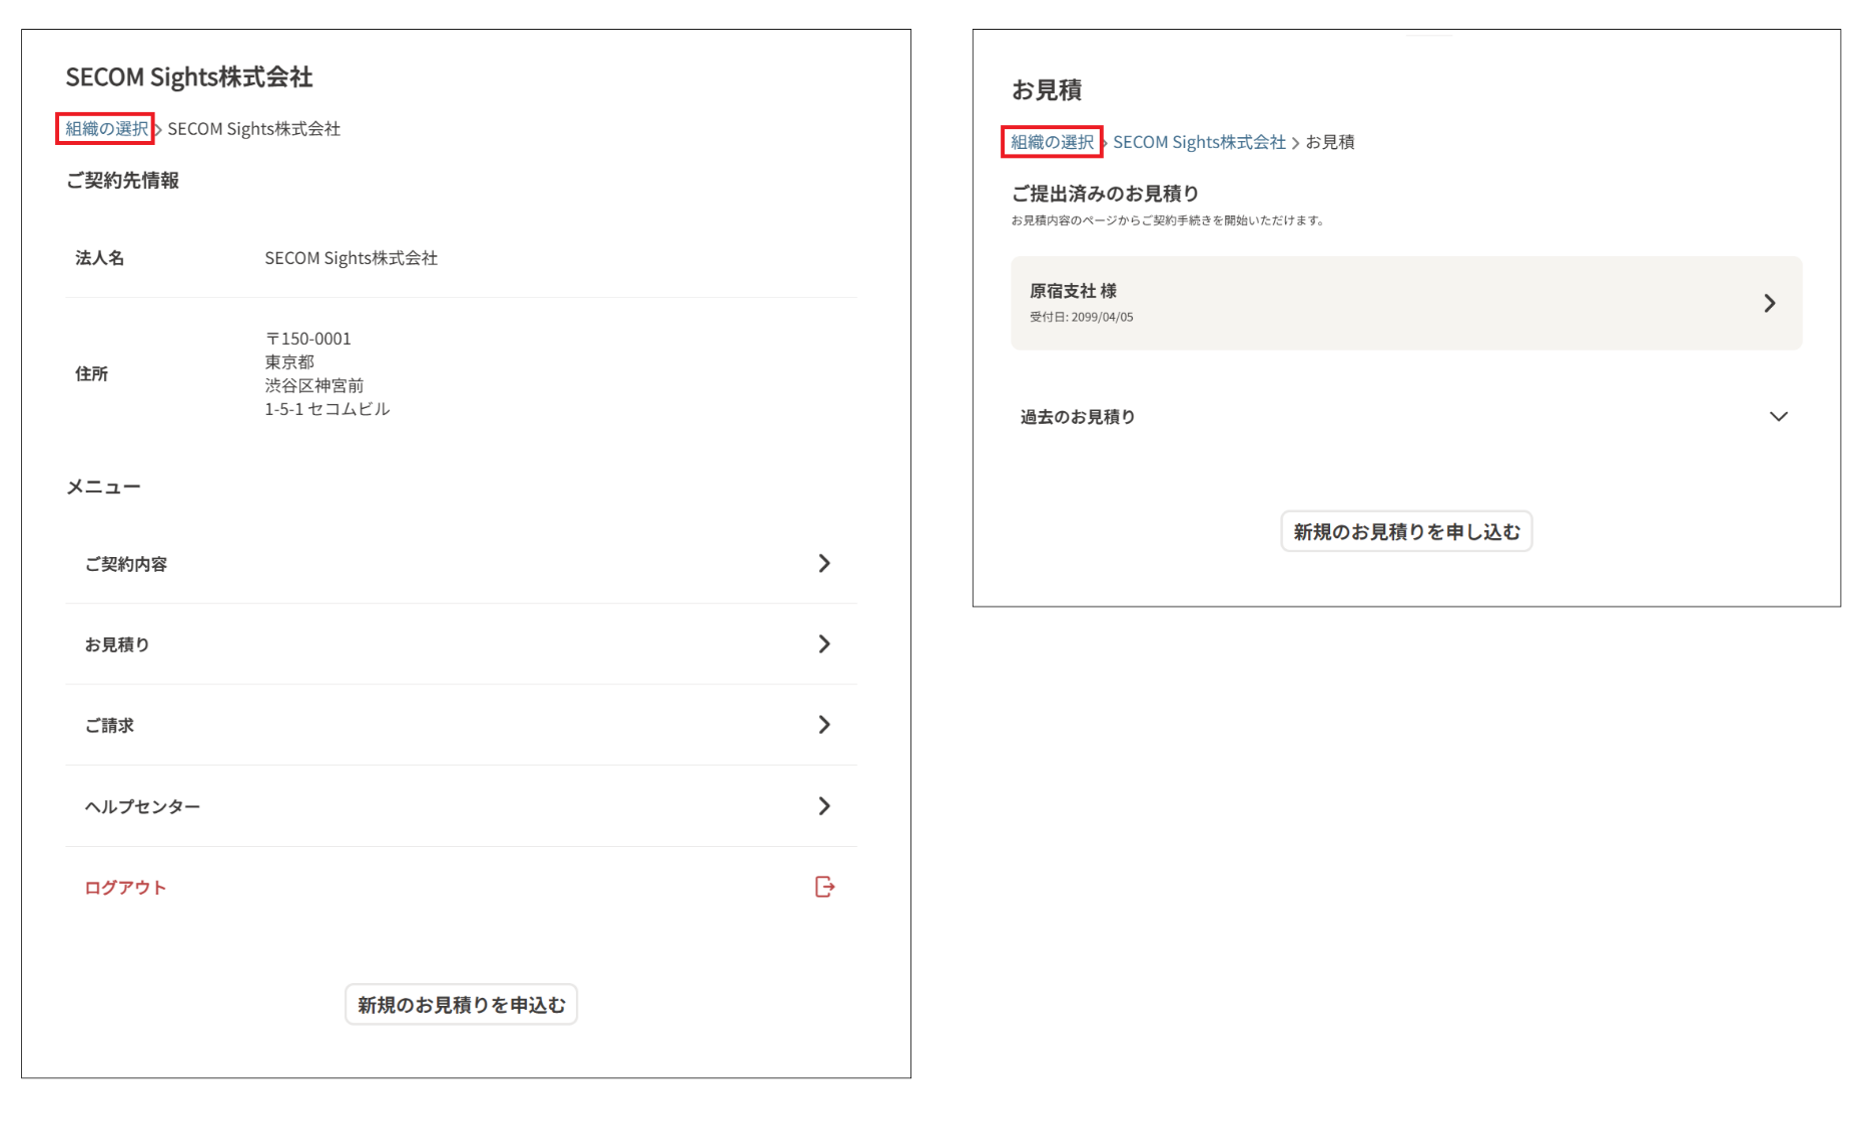Click chevron arrow beside ご請求

point(824,725)
